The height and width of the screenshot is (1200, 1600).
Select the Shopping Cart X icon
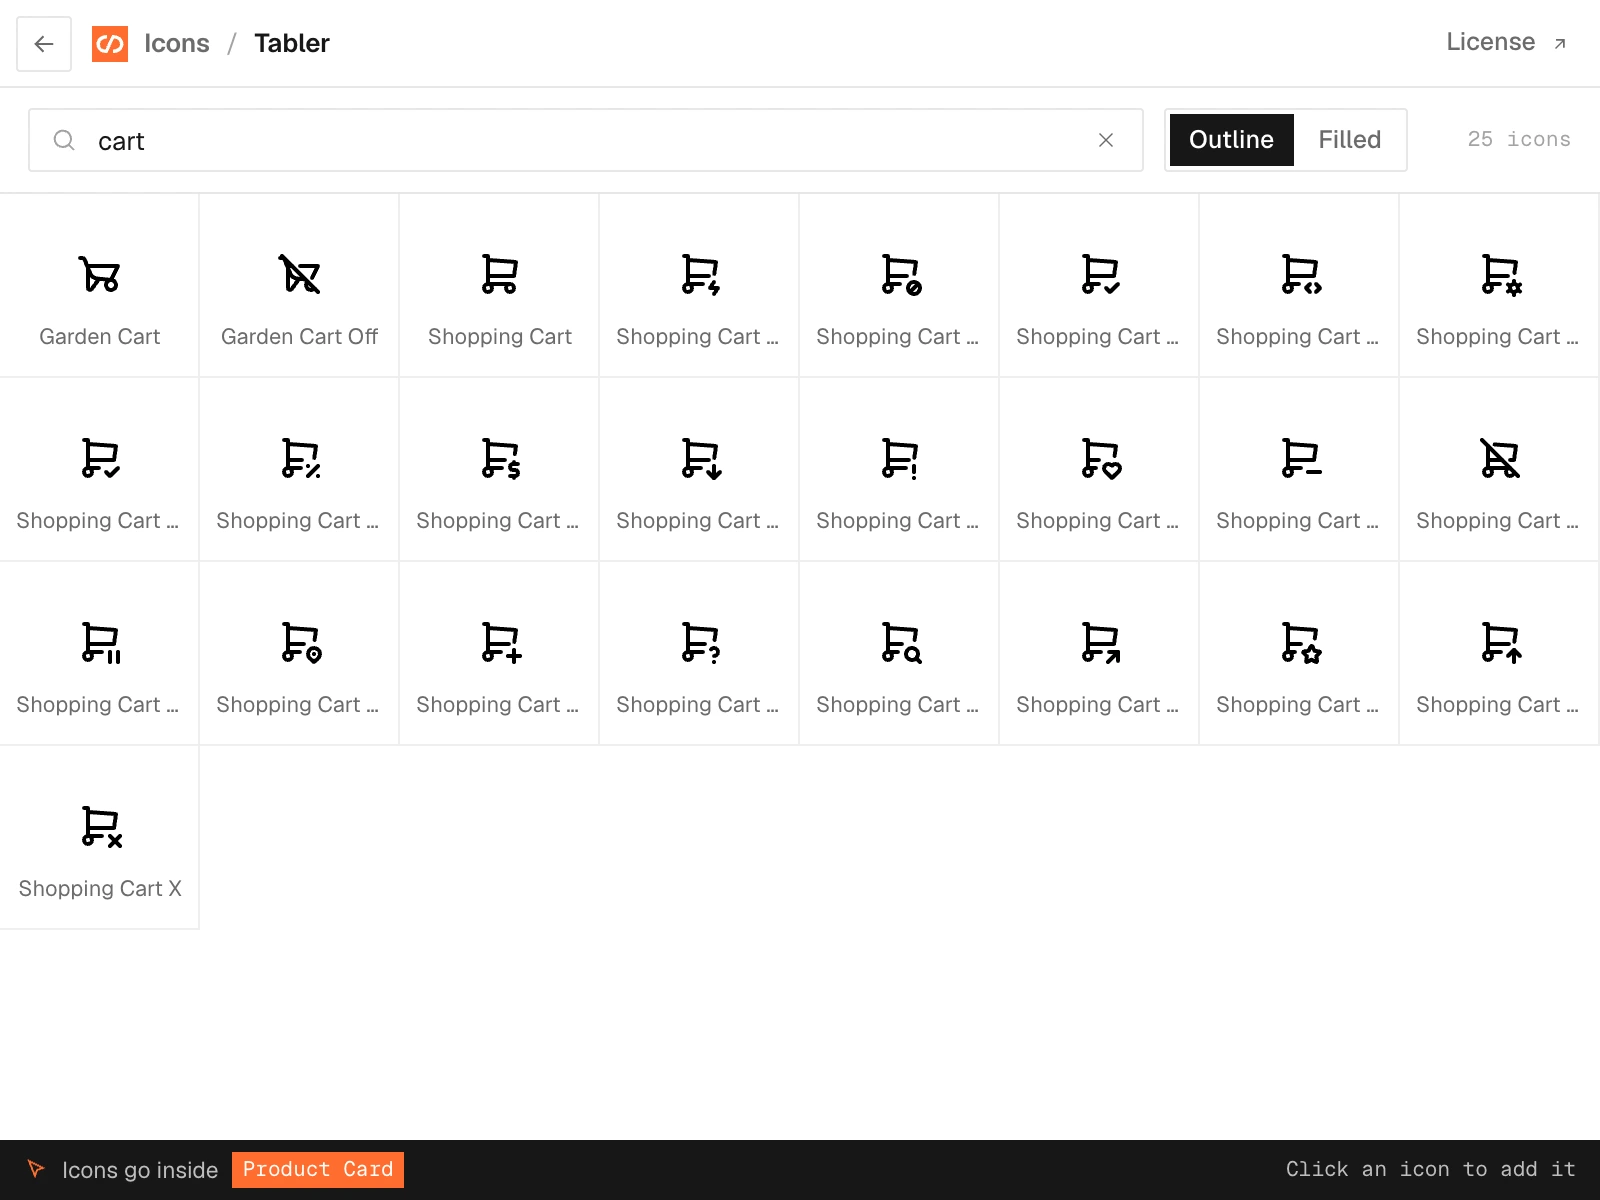[100, 838]
